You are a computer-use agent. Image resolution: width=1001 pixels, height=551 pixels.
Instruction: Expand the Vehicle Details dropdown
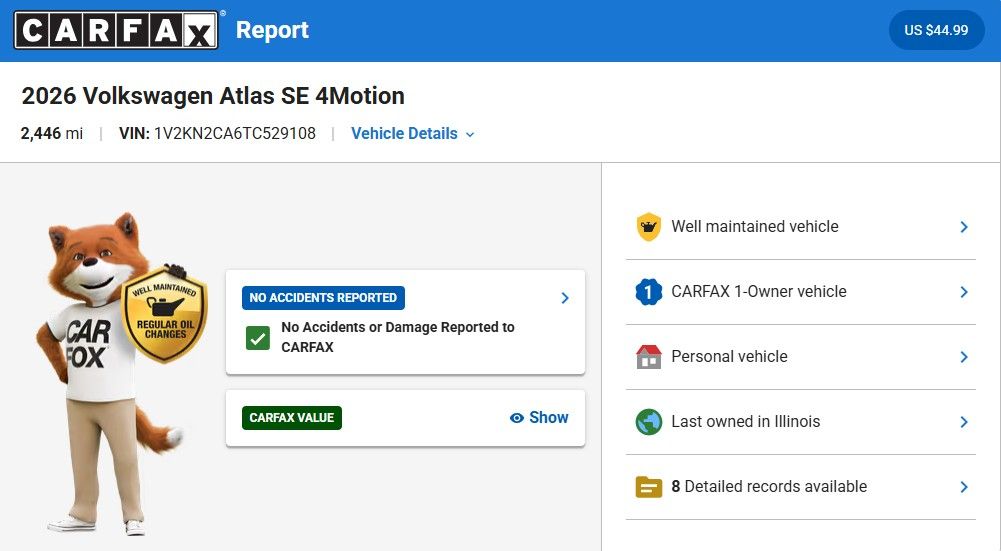(412, 134)
